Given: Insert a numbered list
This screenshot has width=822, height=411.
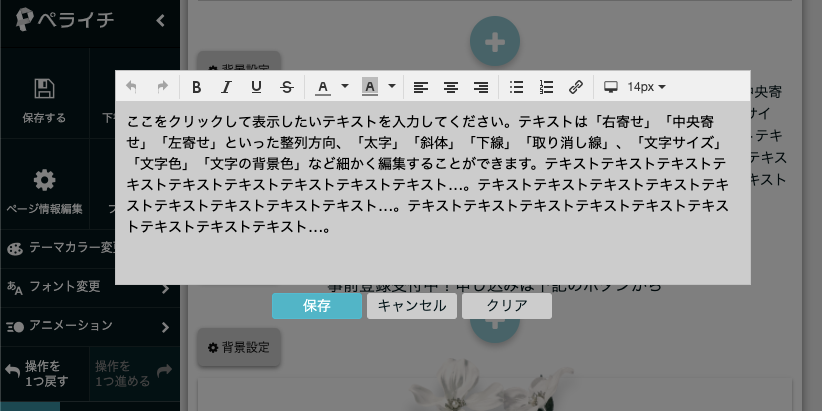Looking at the screenshot, I should click(546, 87).
